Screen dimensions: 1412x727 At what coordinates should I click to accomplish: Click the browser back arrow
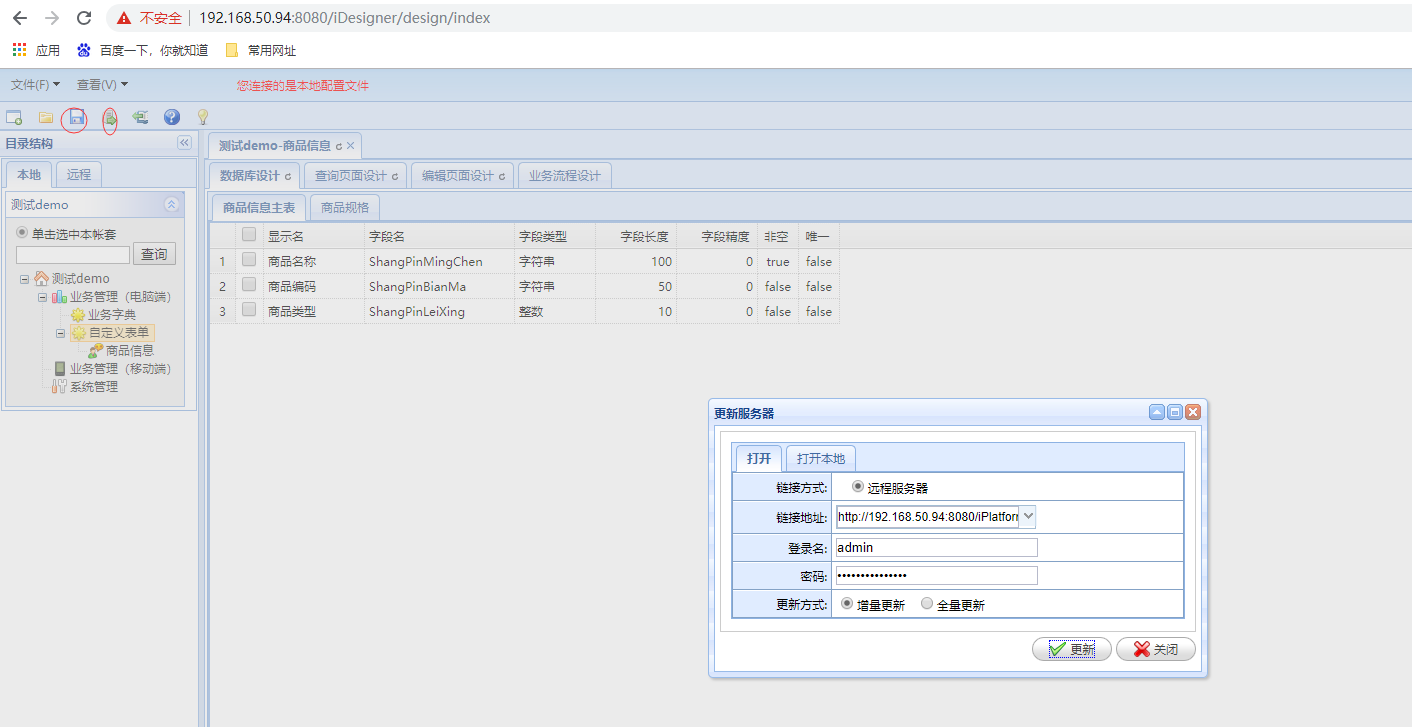(20, 18)
